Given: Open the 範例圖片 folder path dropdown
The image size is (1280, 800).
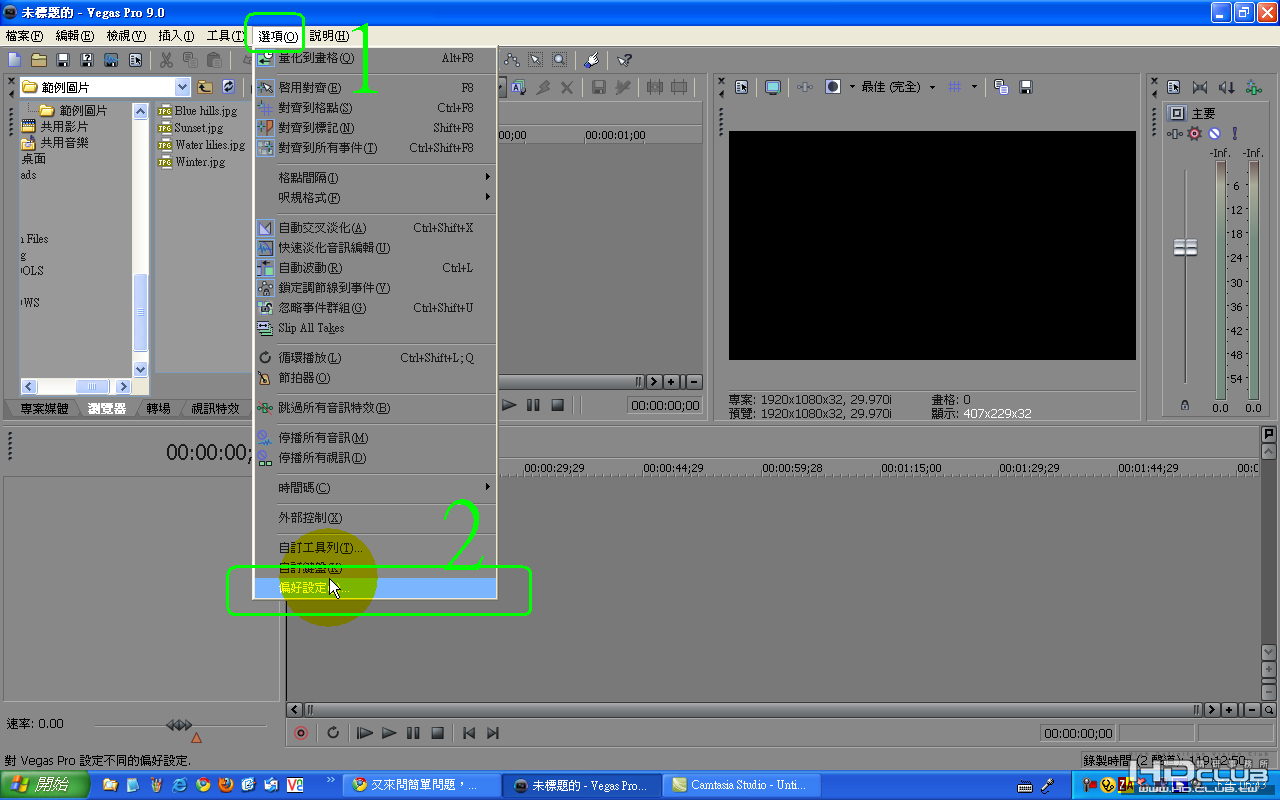Looking at the screenshot, I should [182, 87].
